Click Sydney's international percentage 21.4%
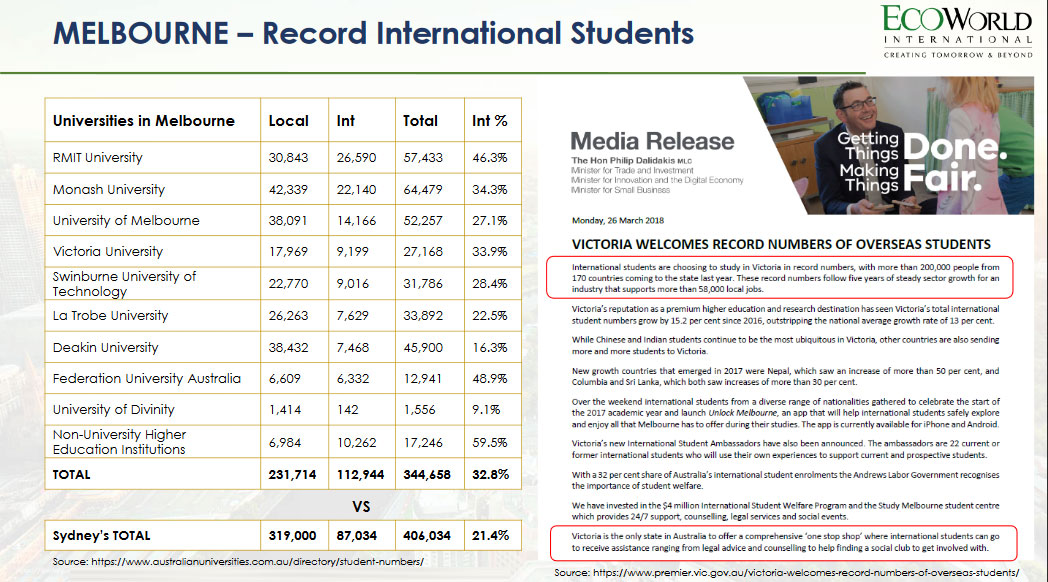The height and width of the screenshot is (582, 1048). pos(491,536)
